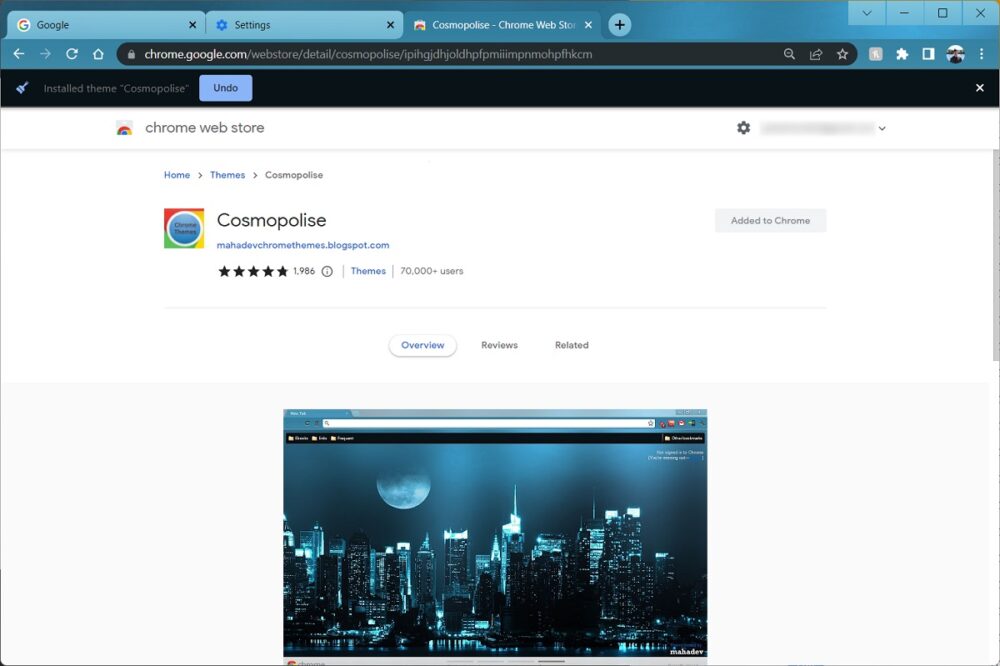Click the address bar URL field
Image resolution: width=1000 pixels, height=666 pixels.
click(x=450, y=54)
